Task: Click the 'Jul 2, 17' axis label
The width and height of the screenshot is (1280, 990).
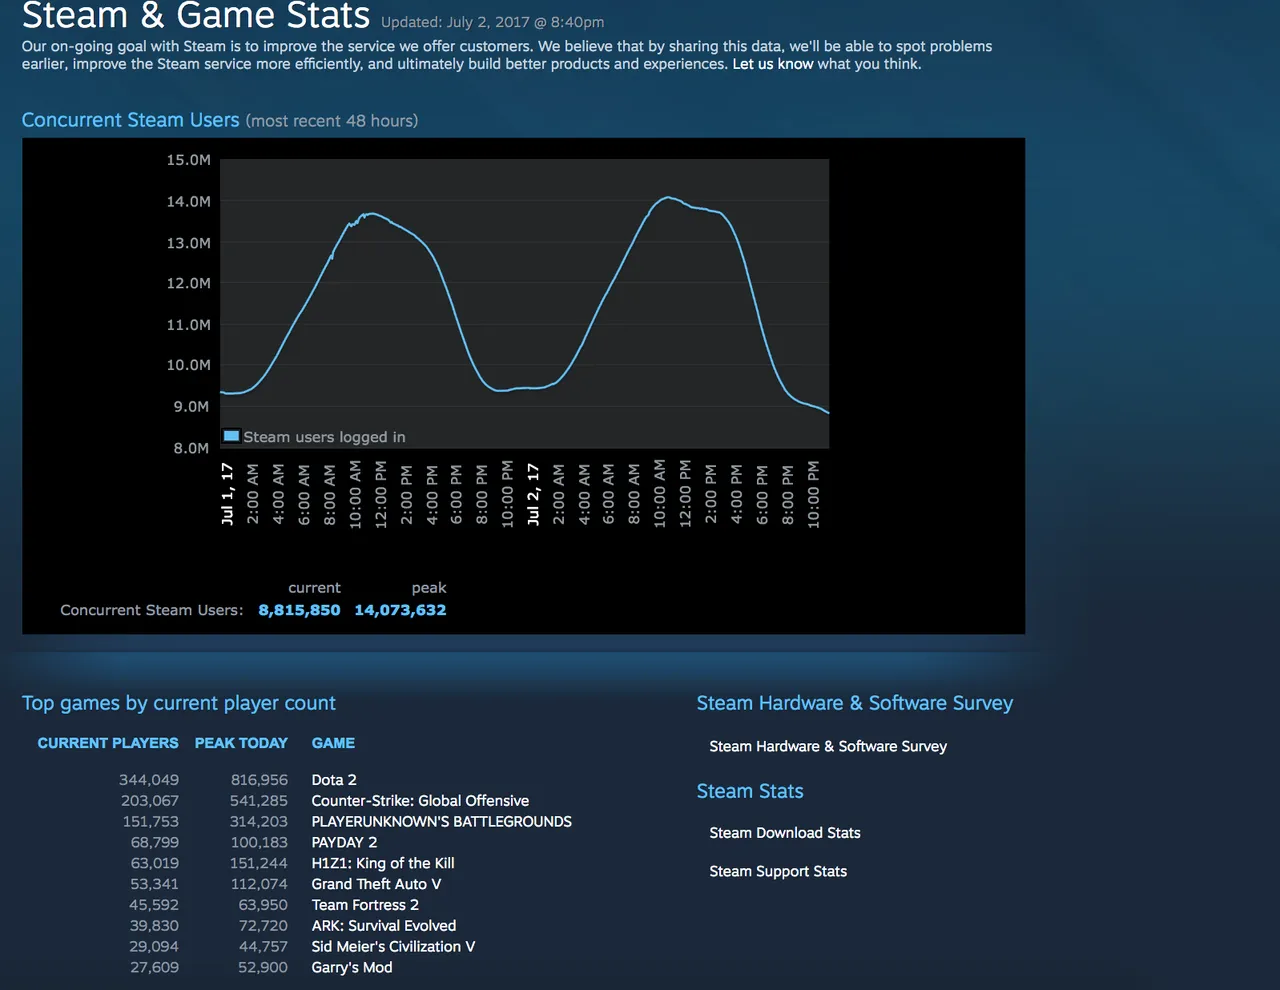Action: (x=533, y=494)
